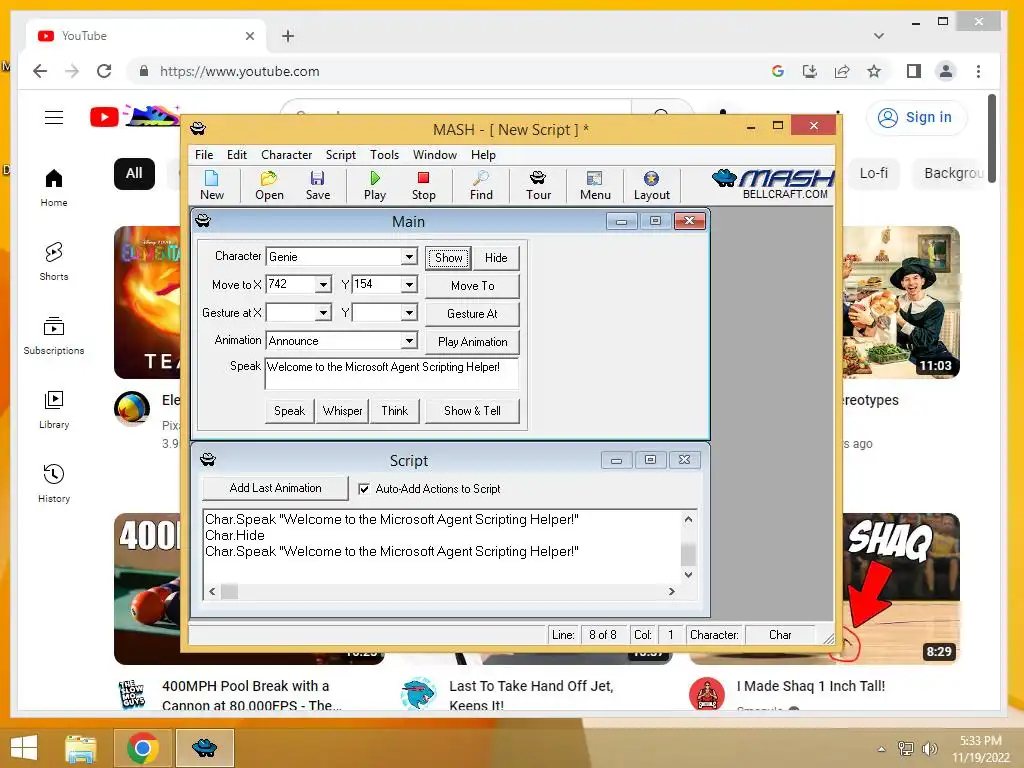Bookmark this page with the star icon
This screenshot has width=1024, height=768.
874,71
